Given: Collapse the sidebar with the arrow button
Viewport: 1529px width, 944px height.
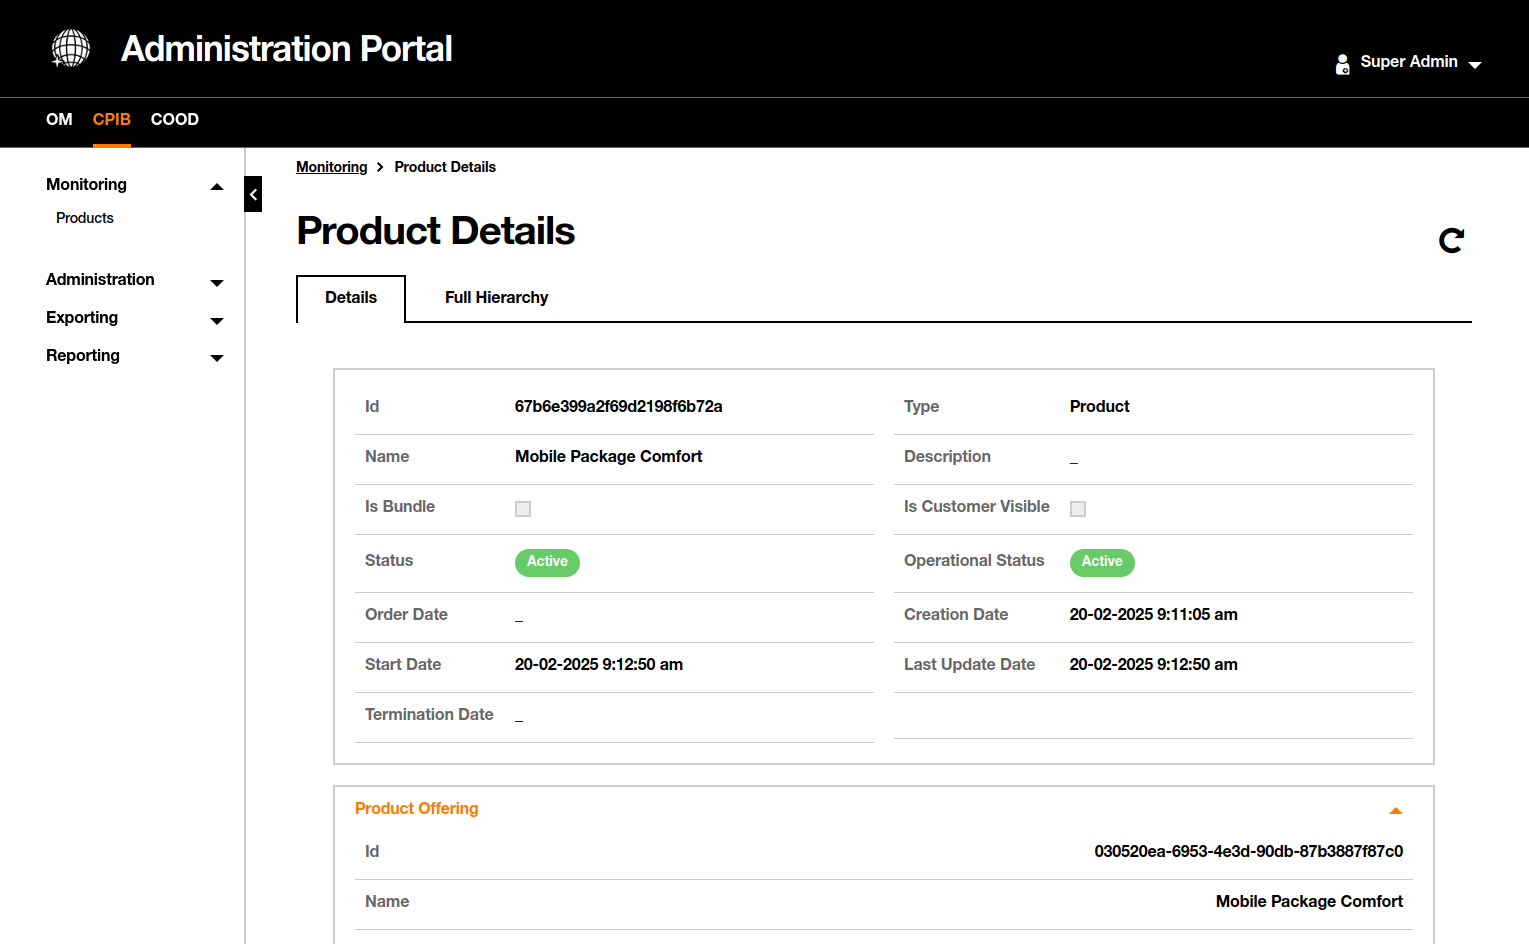Looking at the screenshot, I should point(253,194).
